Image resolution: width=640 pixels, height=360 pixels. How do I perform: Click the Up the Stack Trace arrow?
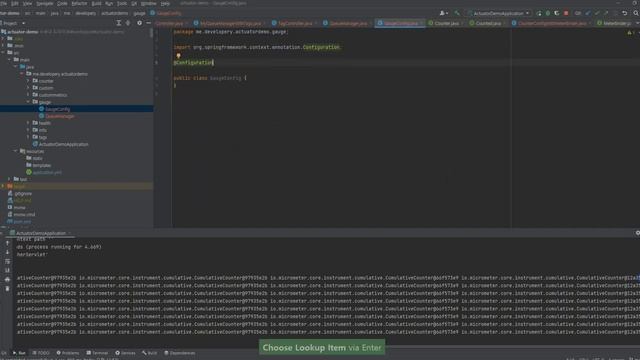pos(7,243)
